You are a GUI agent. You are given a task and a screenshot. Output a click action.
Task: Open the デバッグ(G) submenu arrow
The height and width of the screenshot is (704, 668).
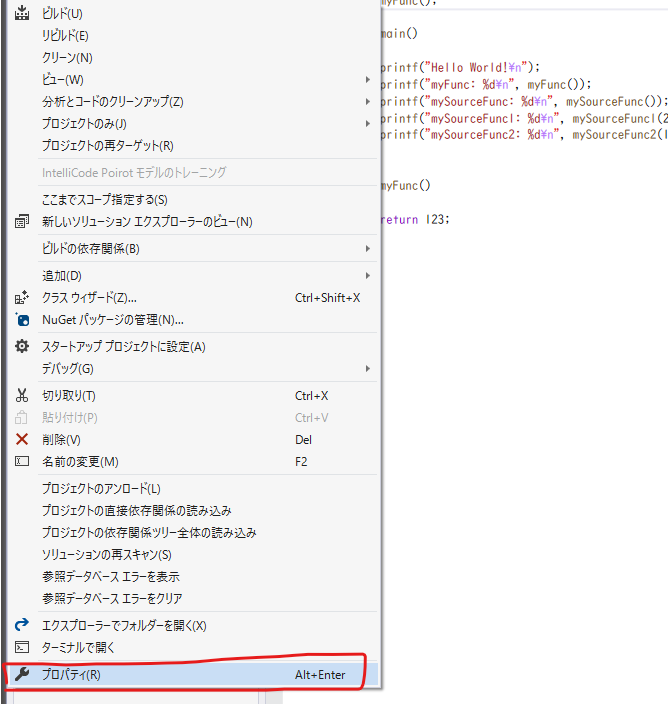(x=368, y=368)
